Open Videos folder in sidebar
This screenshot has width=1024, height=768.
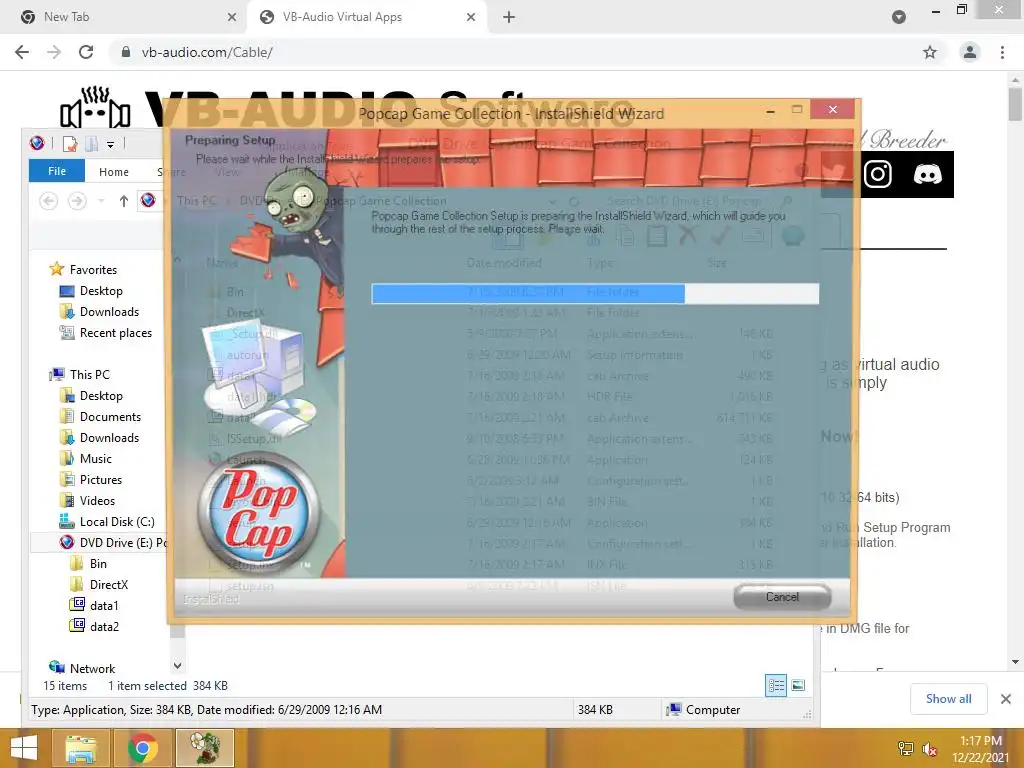tap(97, 500)
